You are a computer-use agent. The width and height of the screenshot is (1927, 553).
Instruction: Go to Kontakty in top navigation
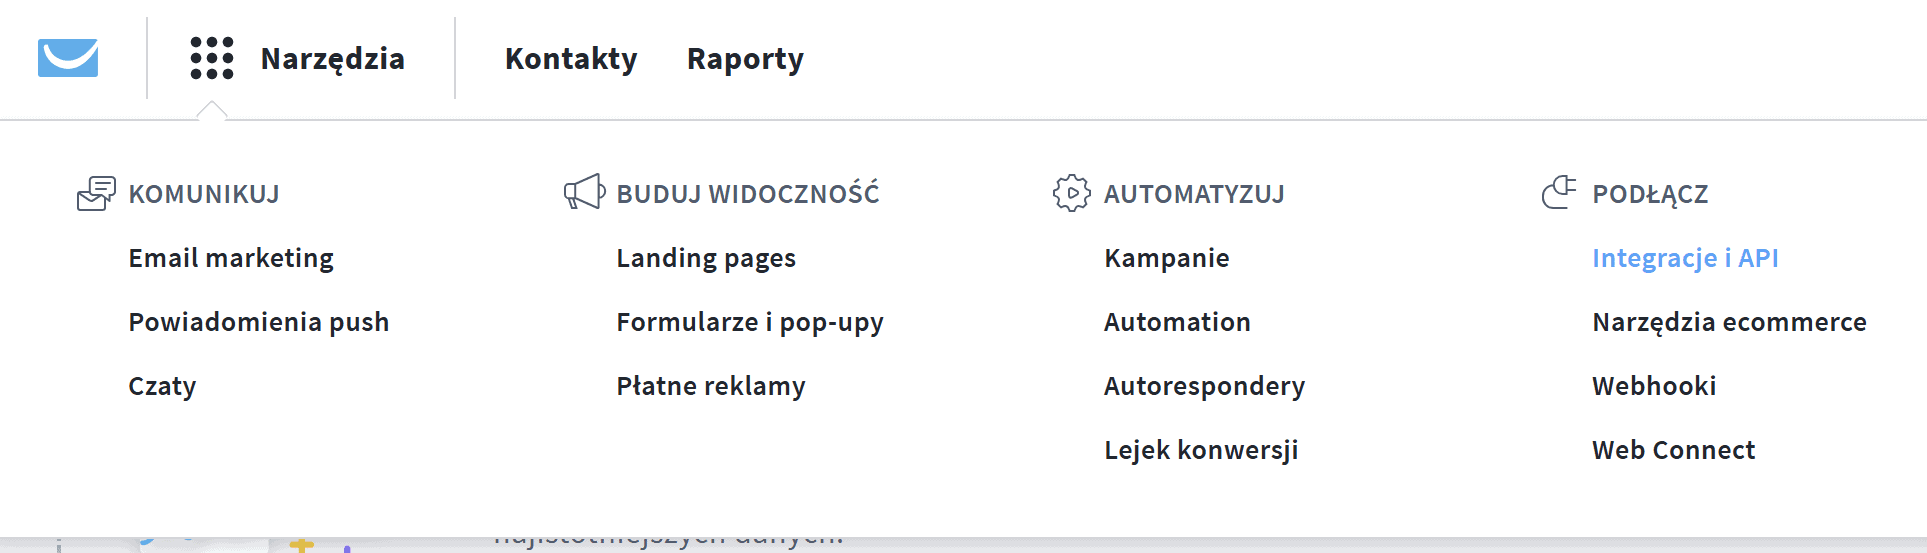[x=571, y=58]
